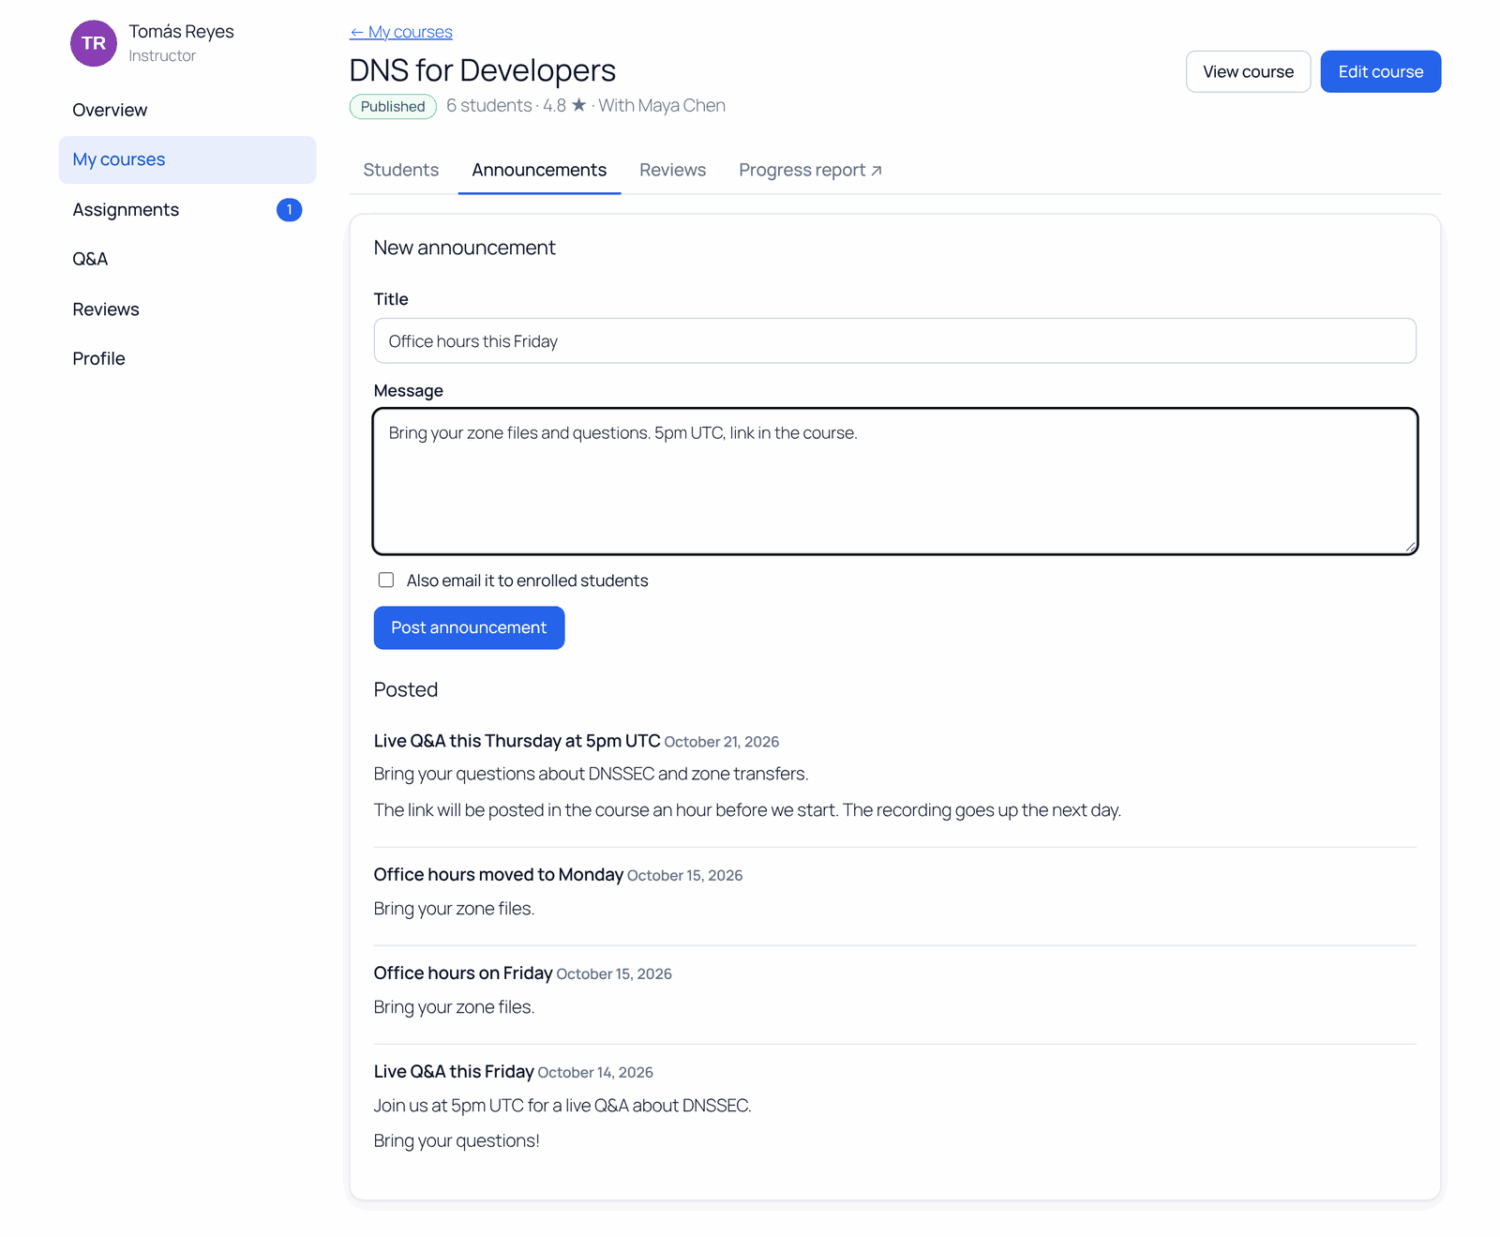Viewport: 1500px width, 1237px height.
Task: Click the DNS for Developers heading
Action: (482, 70)
